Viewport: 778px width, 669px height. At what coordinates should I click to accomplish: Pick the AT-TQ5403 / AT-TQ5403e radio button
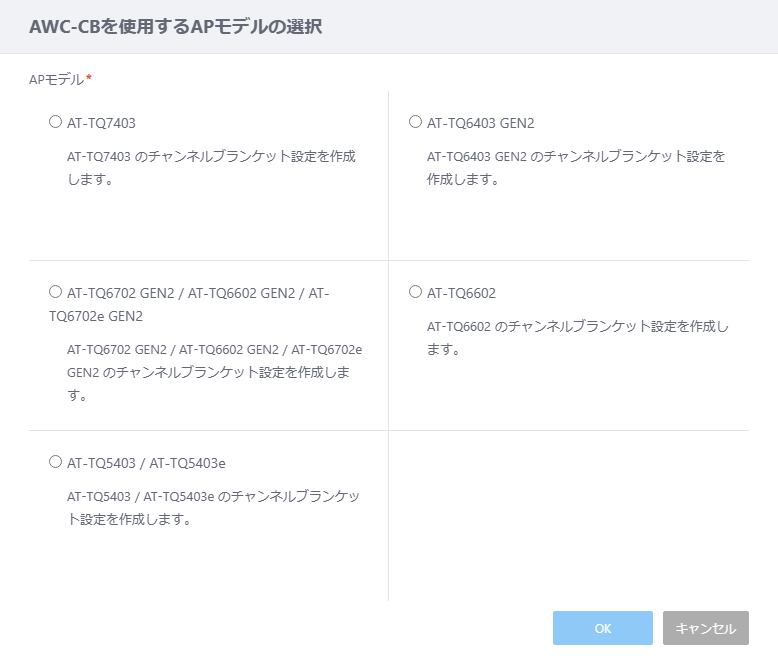pos(55,462)
